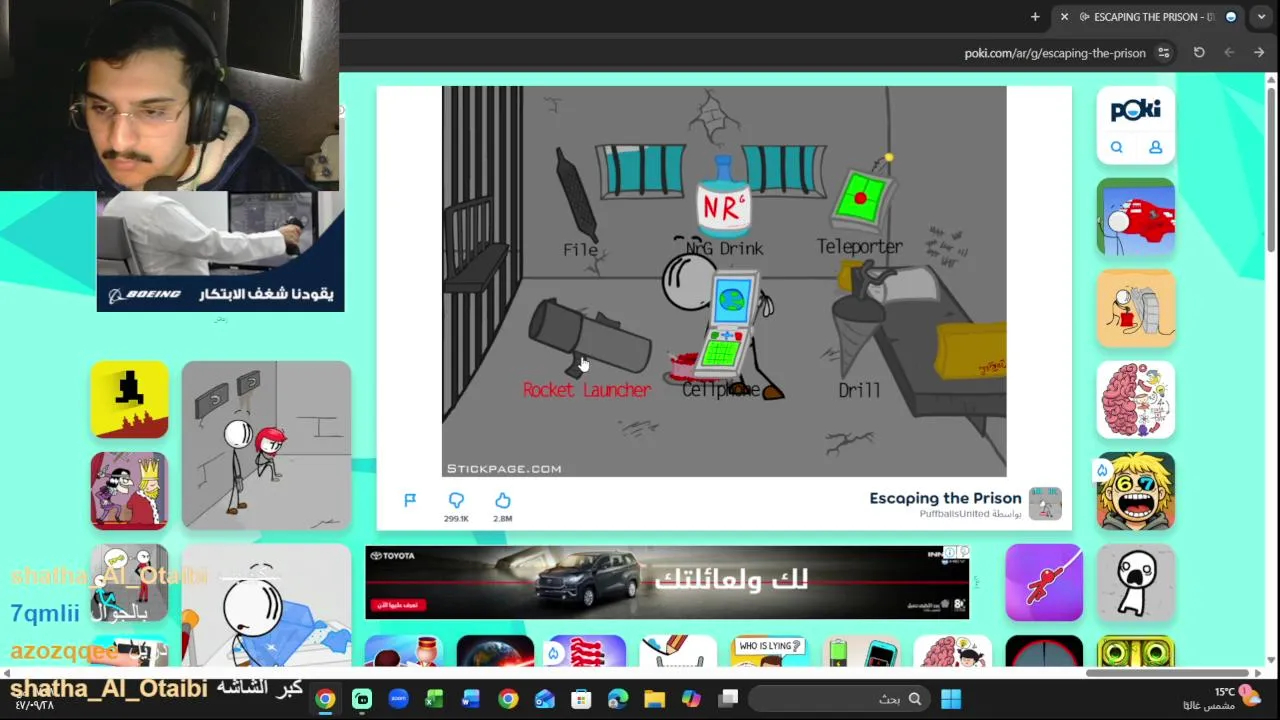Open the purple thumbnail with red stickman

point(1044,583)
